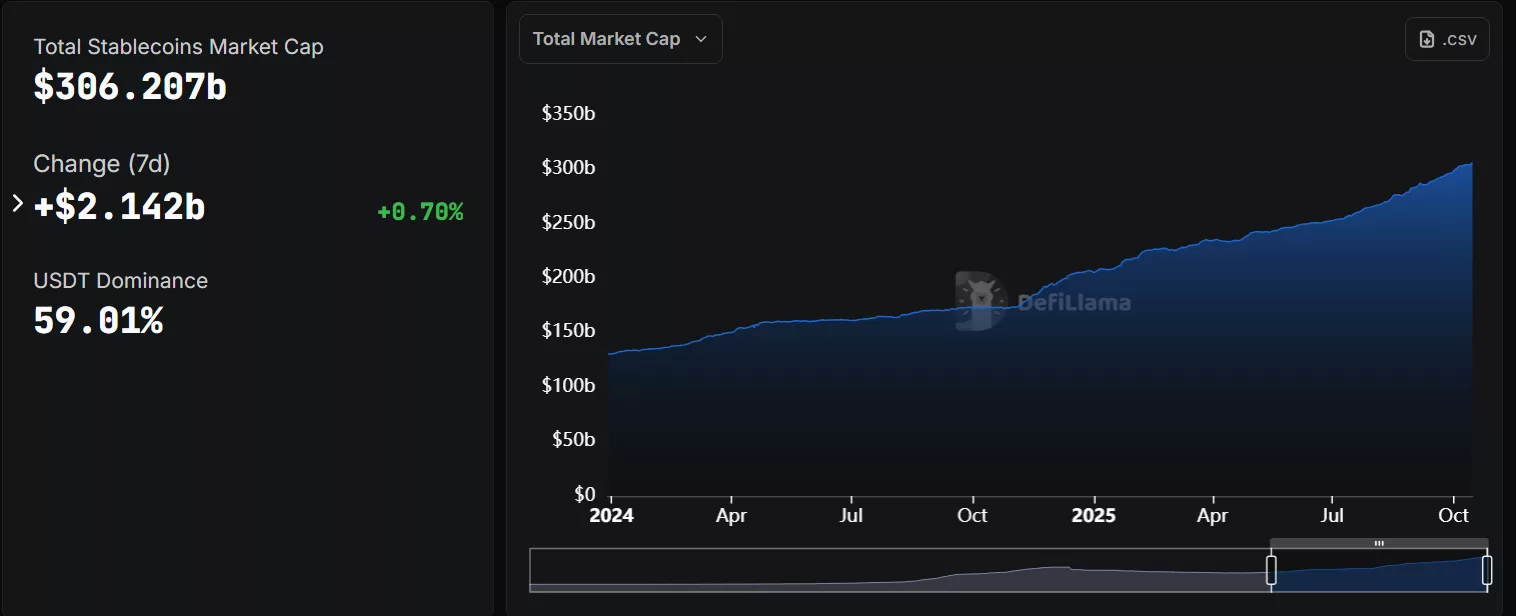This screenshot has width=1516, height=616.
Task: Open the Total Market Cap metric dropdown
Action: pos(620,38)
